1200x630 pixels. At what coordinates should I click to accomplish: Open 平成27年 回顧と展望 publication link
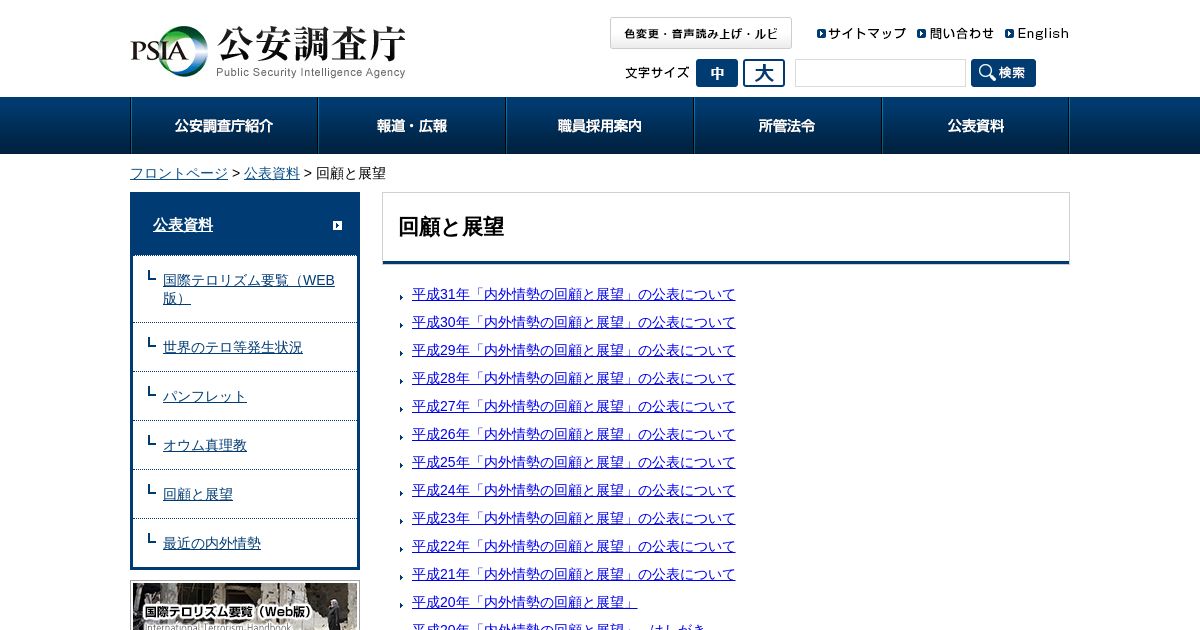574,406
